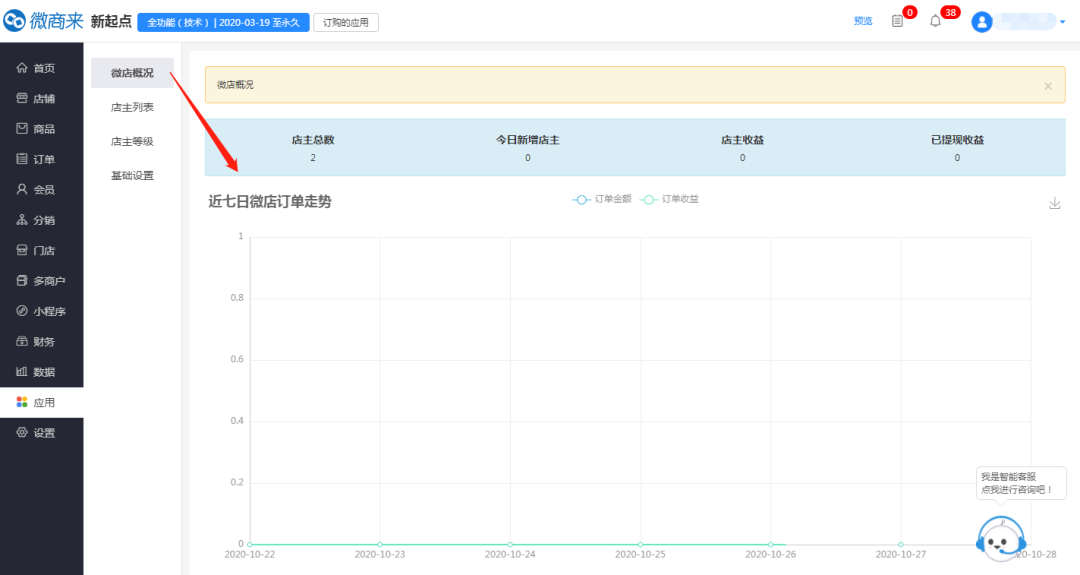The image size is (1080, 575).
Task: Click the 小程序 mini-program icon
Action: point(22,311)
